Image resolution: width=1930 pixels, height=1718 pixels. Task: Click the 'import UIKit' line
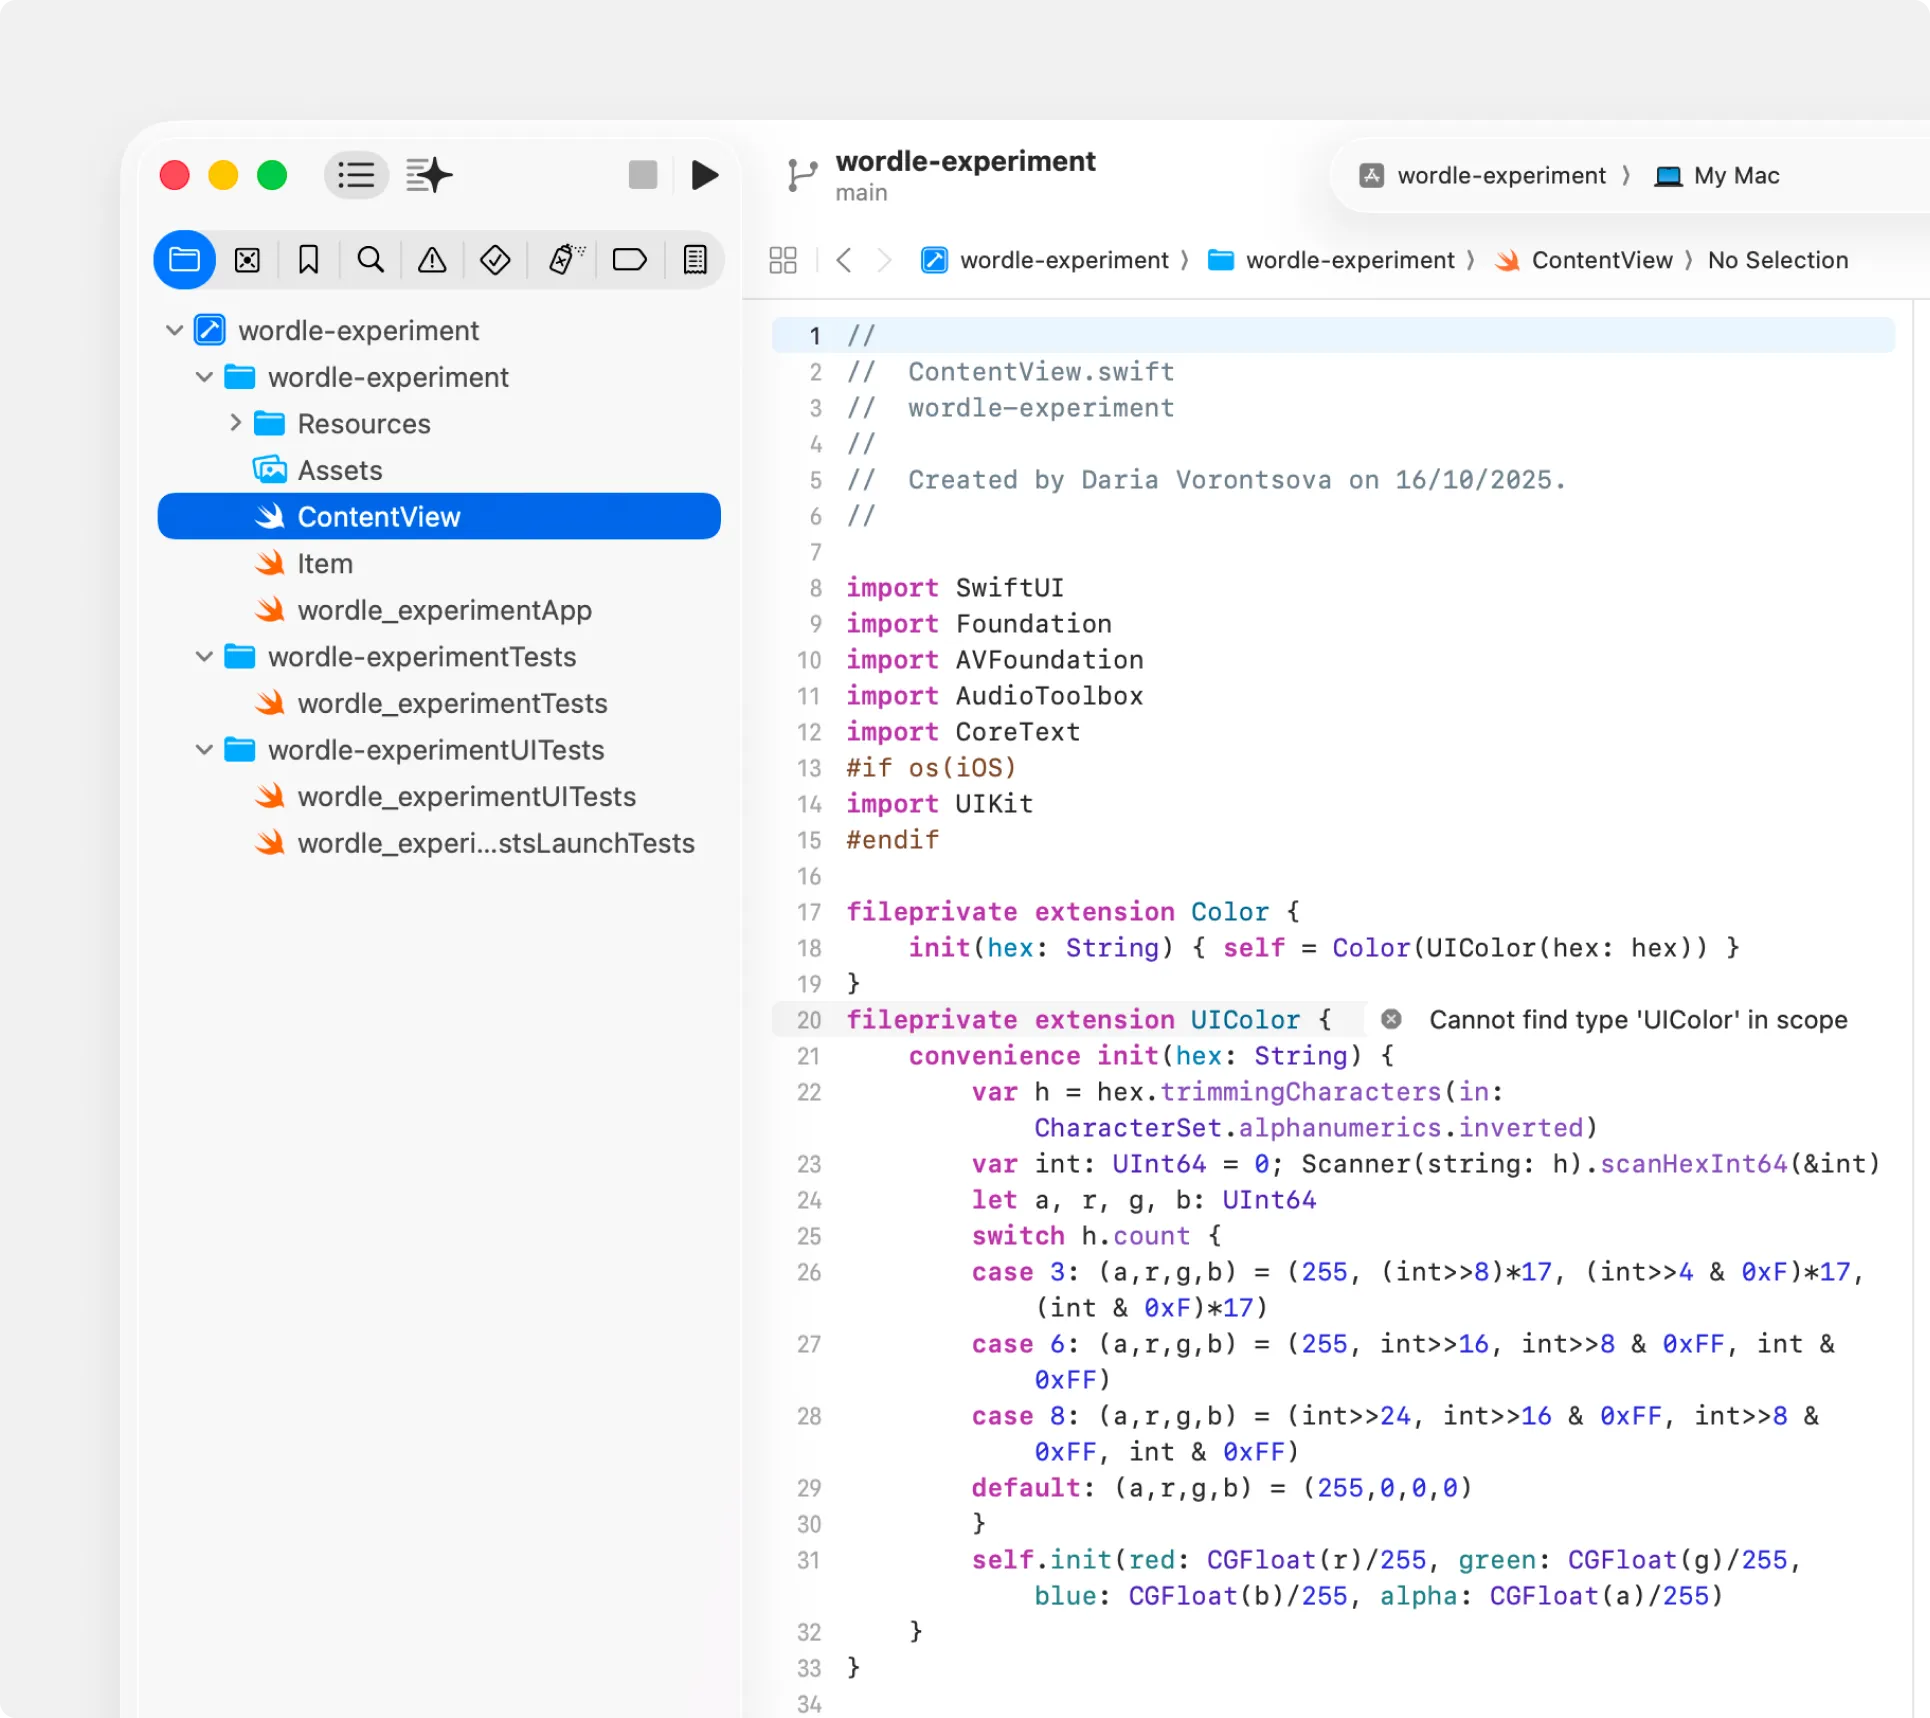coord(939,803)
